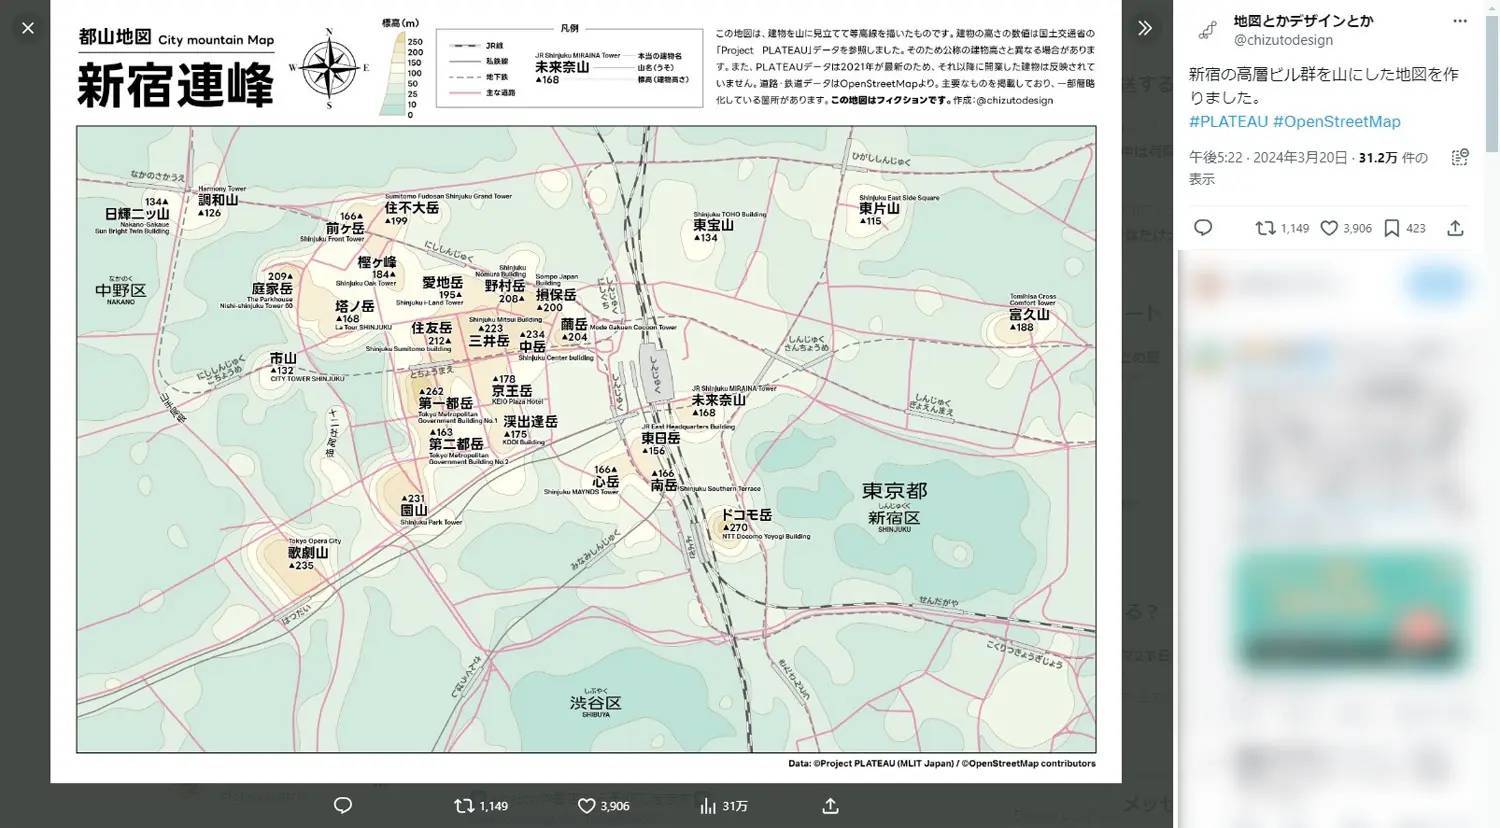Click the 東京都 label on the map

pos(894,491)
